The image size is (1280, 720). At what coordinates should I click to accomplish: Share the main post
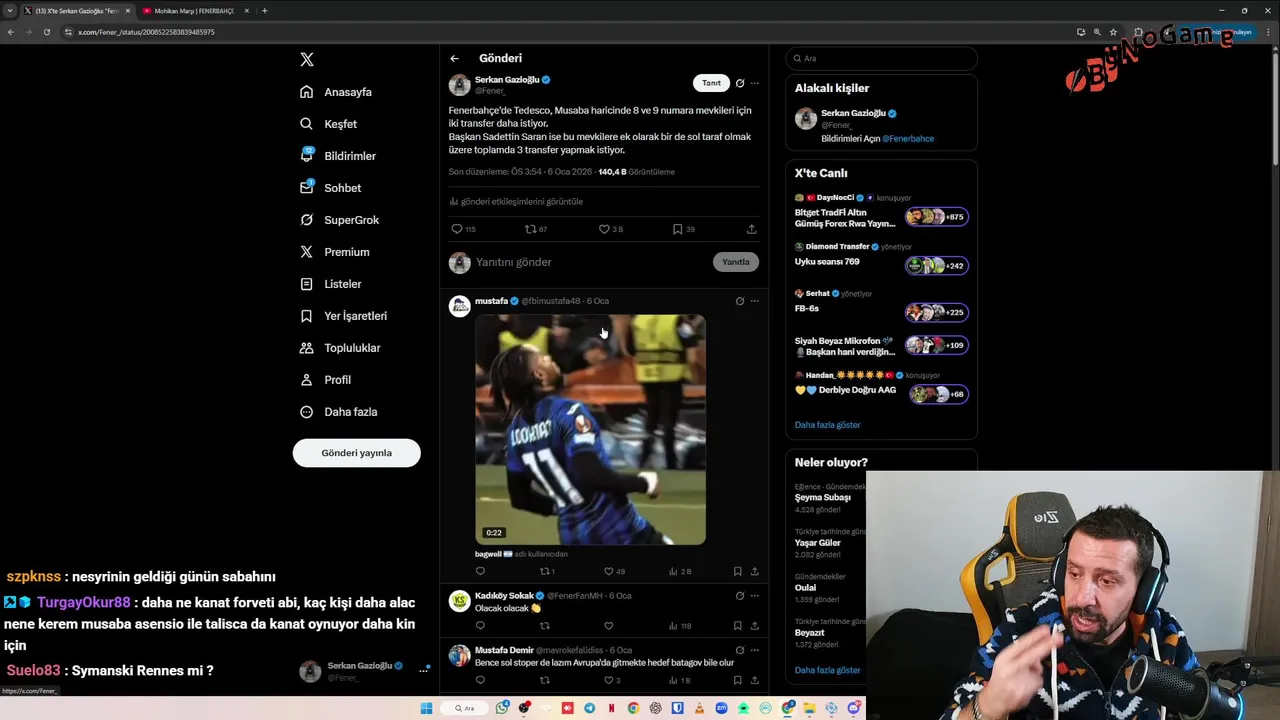pos(752,229)
